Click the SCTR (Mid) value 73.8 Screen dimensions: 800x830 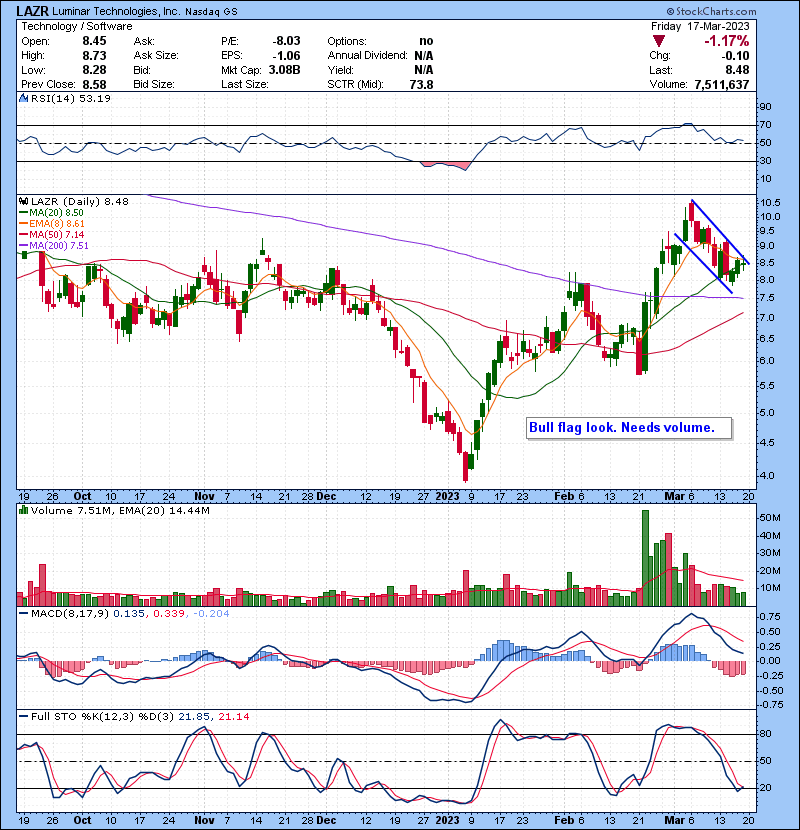coord(421,85)
